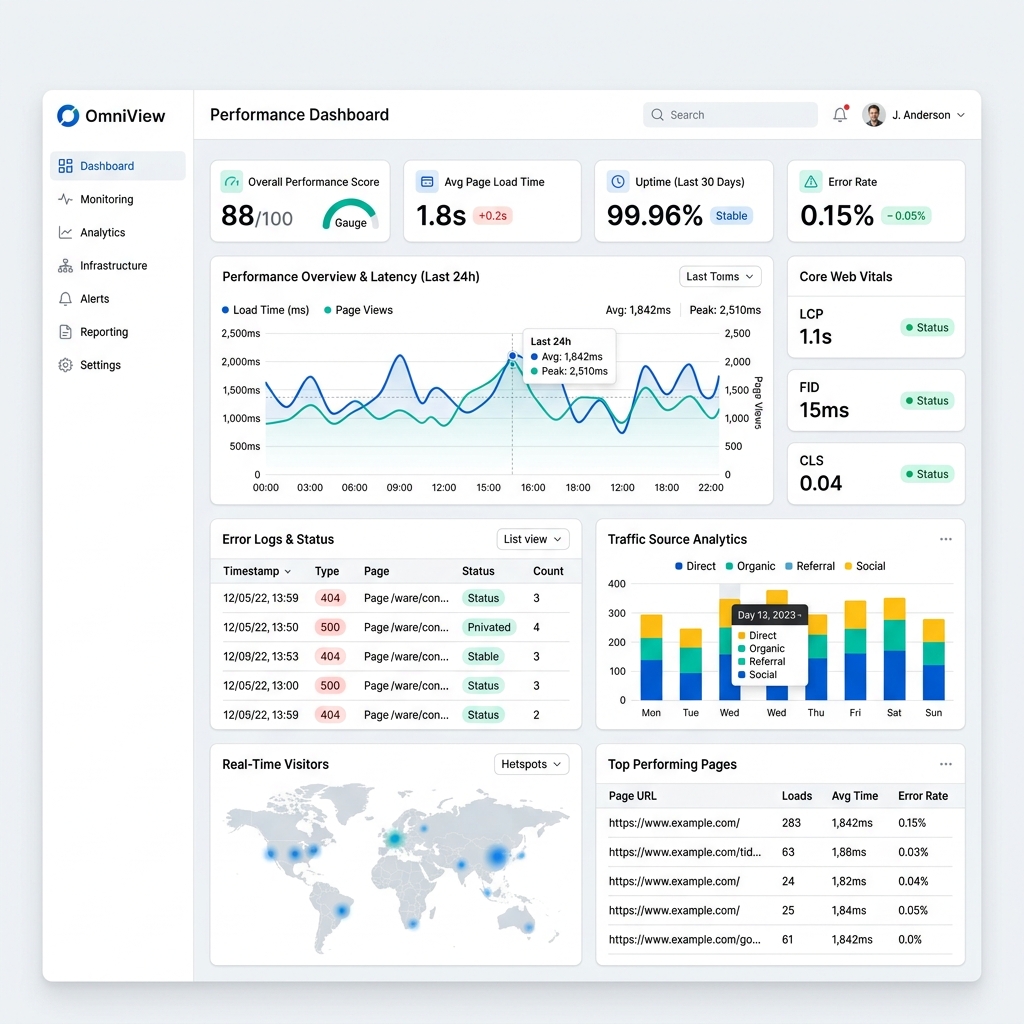Viewport: 1024px width, 1024px height.
Task: Toggle Social series in traffic chart legend
Action: [865, 566]
